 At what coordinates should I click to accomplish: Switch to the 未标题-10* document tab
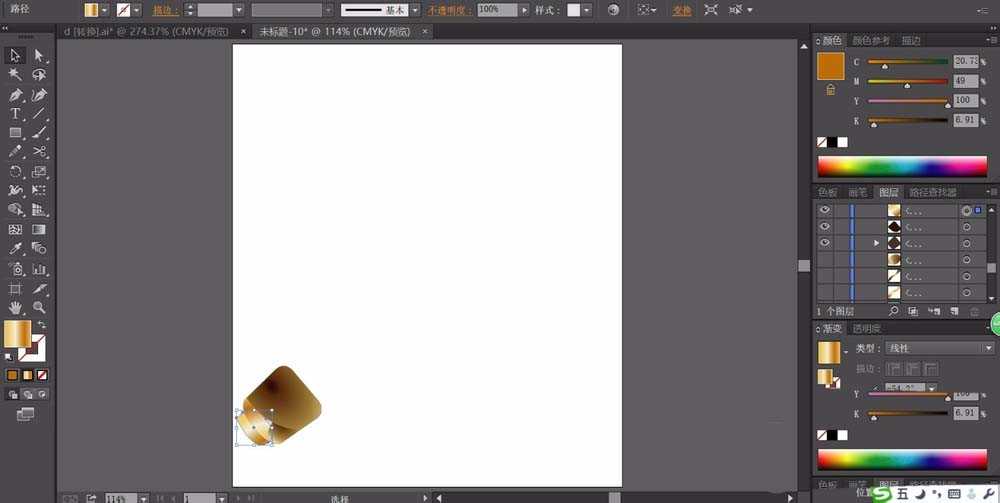(335, 31)
